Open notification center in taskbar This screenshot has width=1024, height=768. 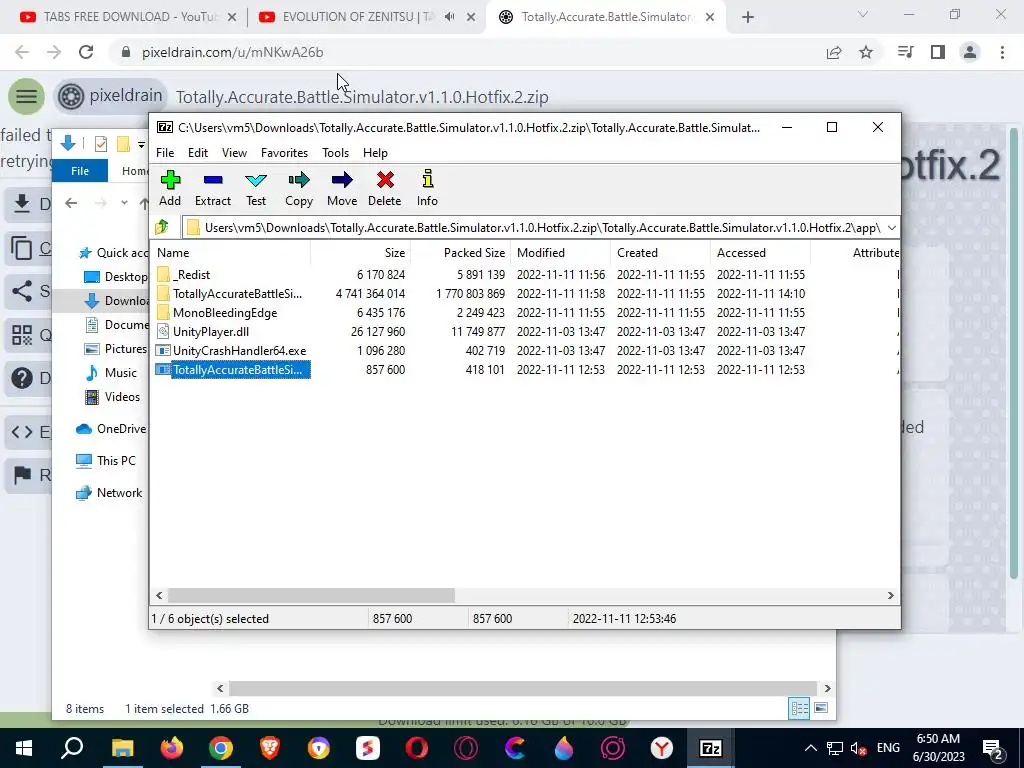coord(993,748)
